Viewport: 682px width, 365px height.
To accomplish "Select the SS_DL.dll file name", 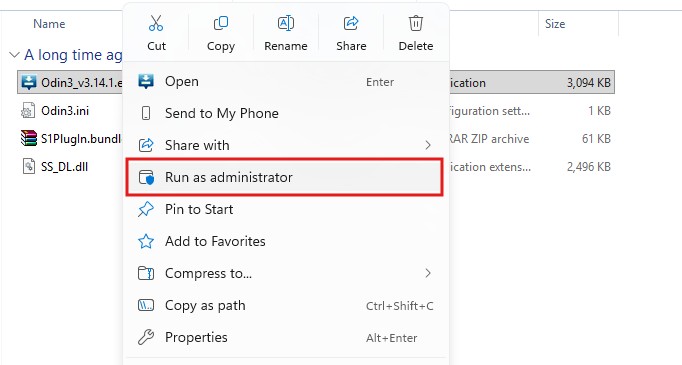I will coord(64,167).
